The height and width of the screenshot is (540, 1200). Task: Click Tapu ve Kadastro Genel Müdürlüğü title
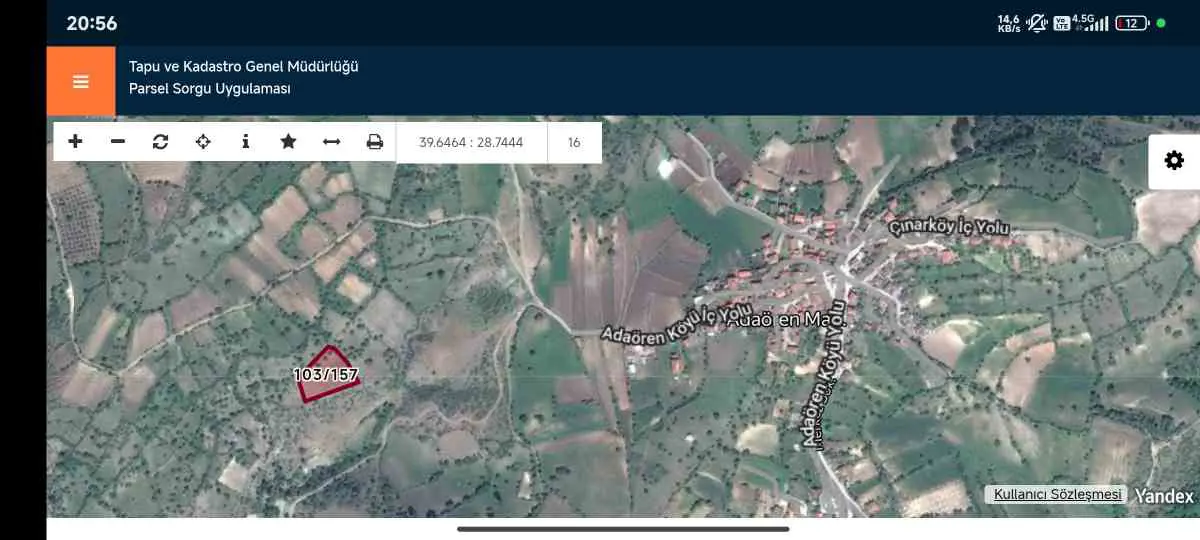click(x=243, y=66)
